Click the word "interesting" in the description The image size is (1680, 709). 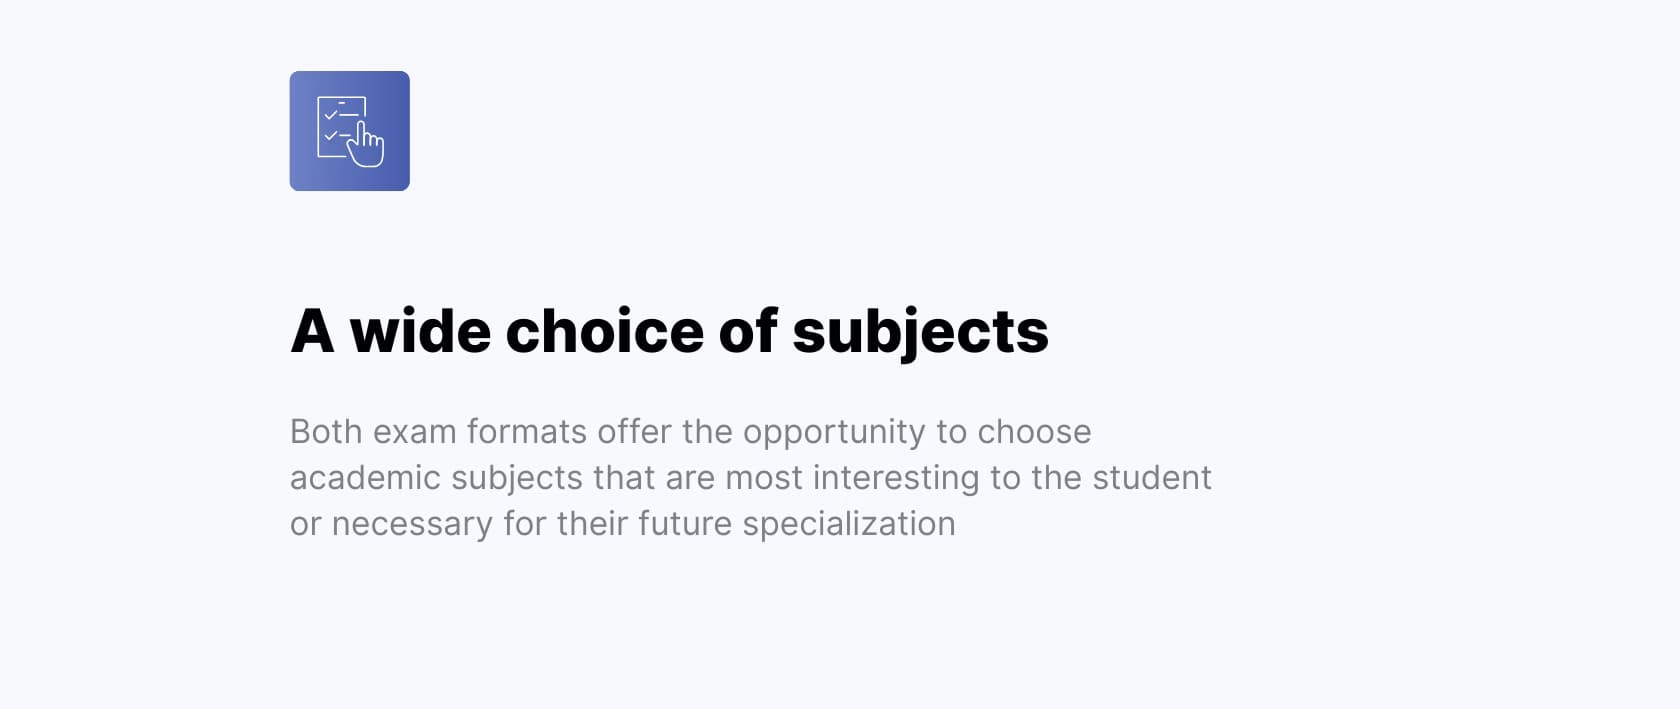point(896,478)
